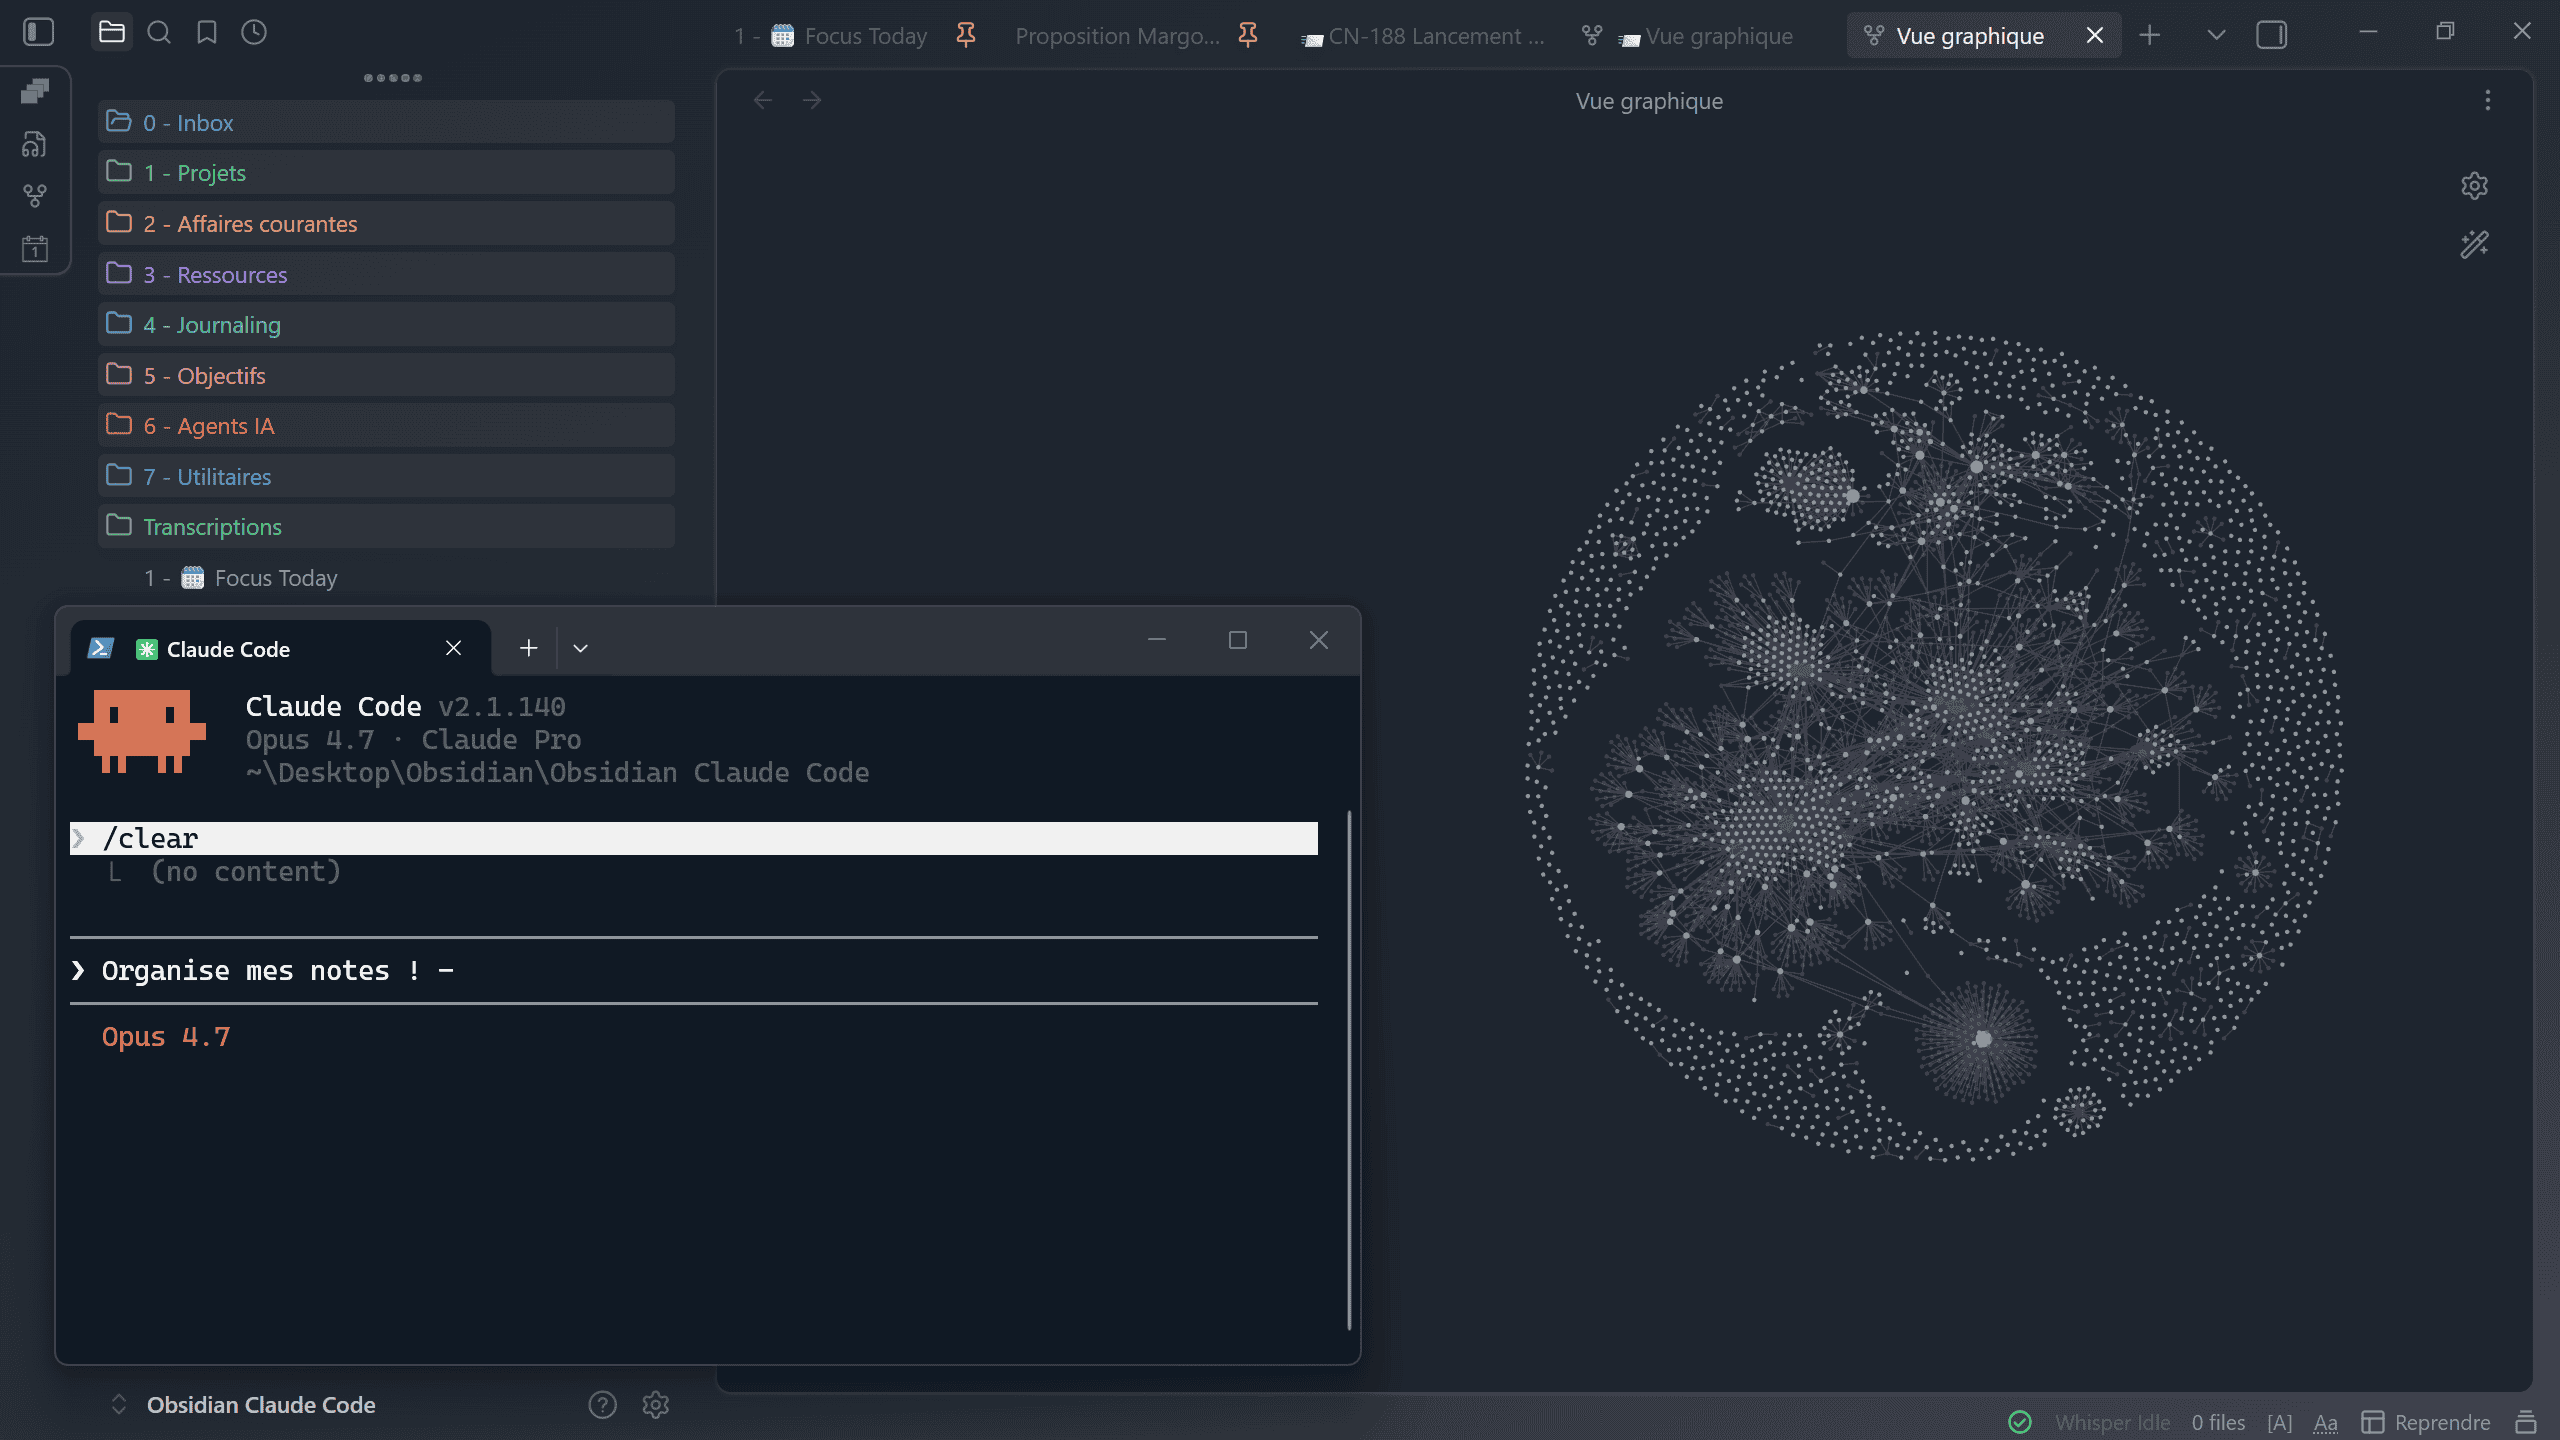Image resolution: width=2560 pixels, height=1440 pixels.
Task: Click the terminal vertical scrollbar
Action: (1349, 1070)
